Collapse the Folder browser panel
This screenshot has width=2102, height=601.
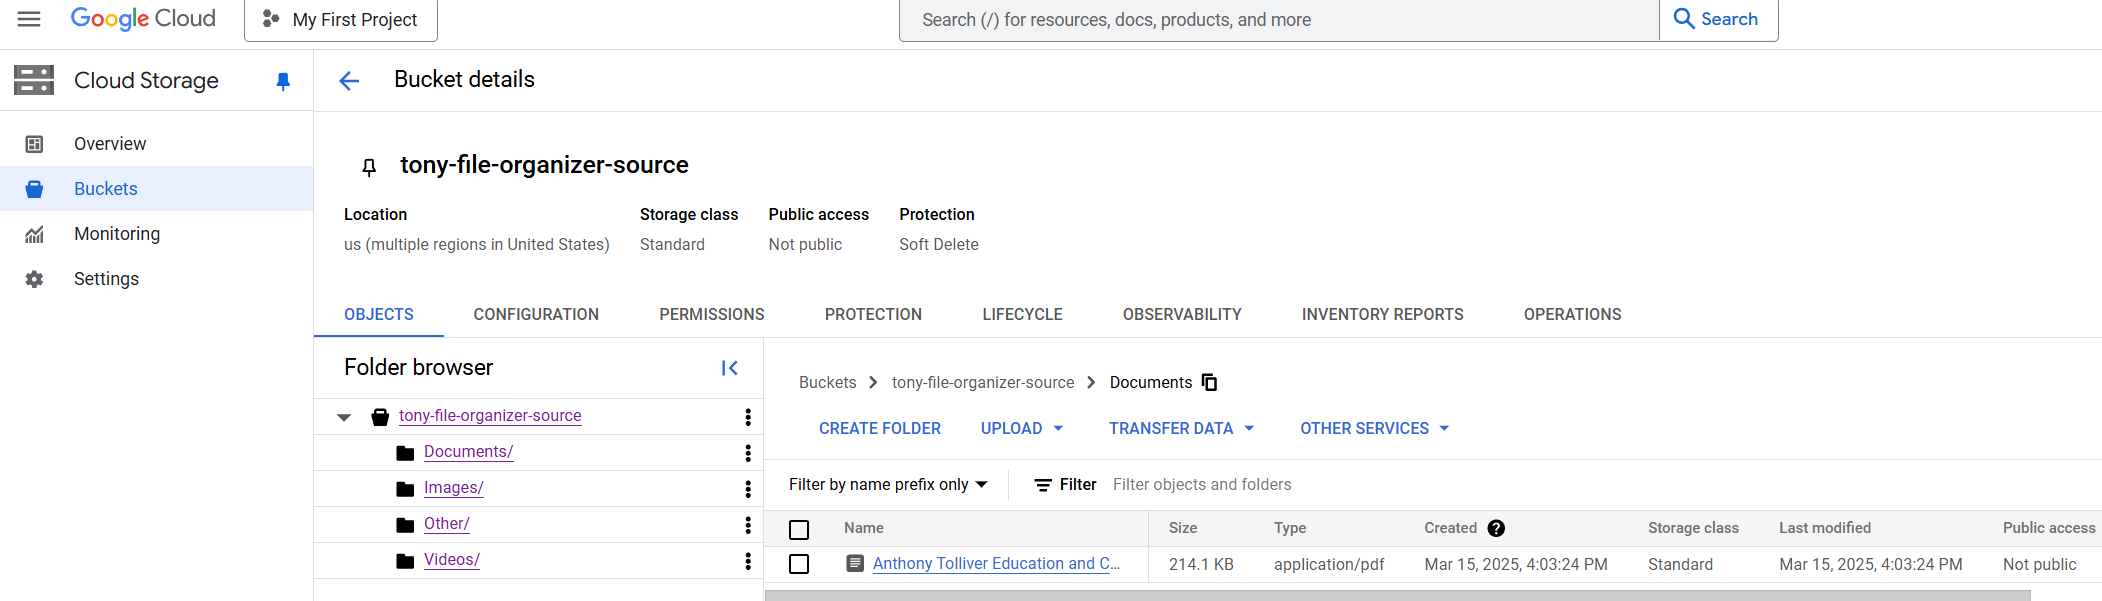coord(730,368)
